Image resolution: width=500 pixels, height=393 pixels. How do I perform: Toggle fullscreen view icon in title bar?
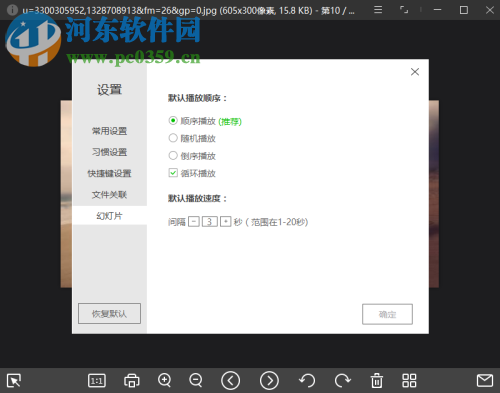[x=404, y=10]
